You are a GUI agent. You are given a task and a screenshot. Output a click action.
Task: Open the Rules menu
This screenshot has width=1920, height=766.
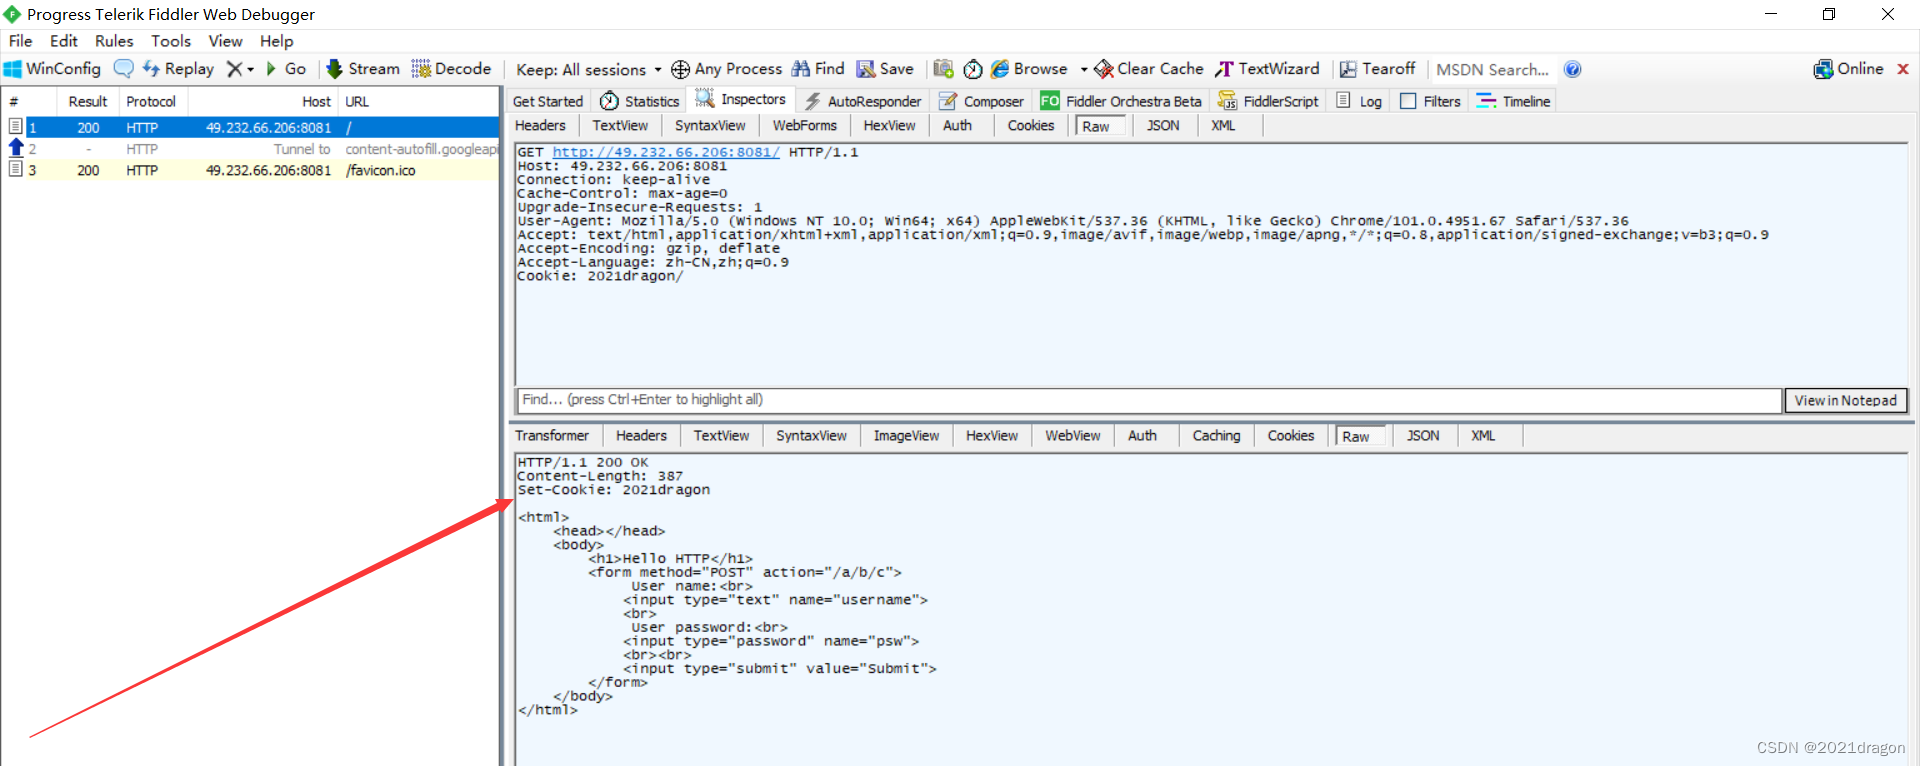[x=114, y=41]
